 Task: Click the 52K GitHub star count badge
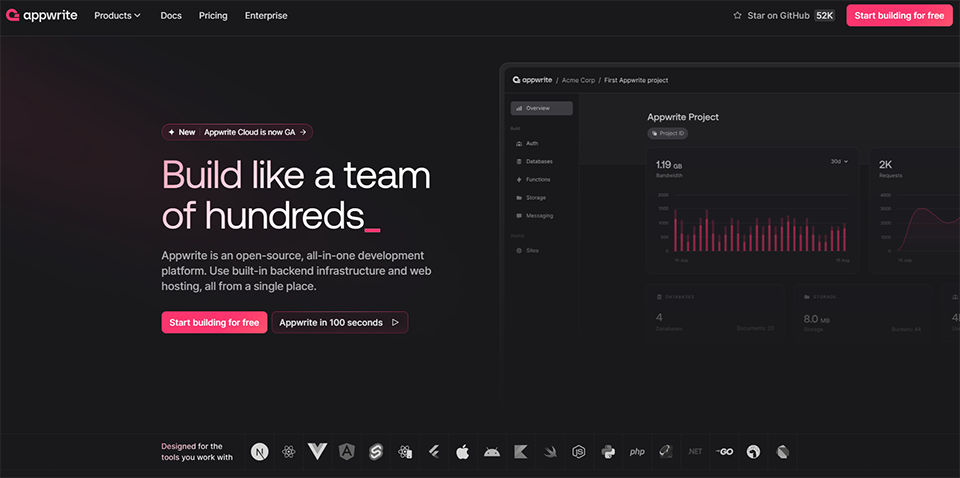(x=825, y=16)
